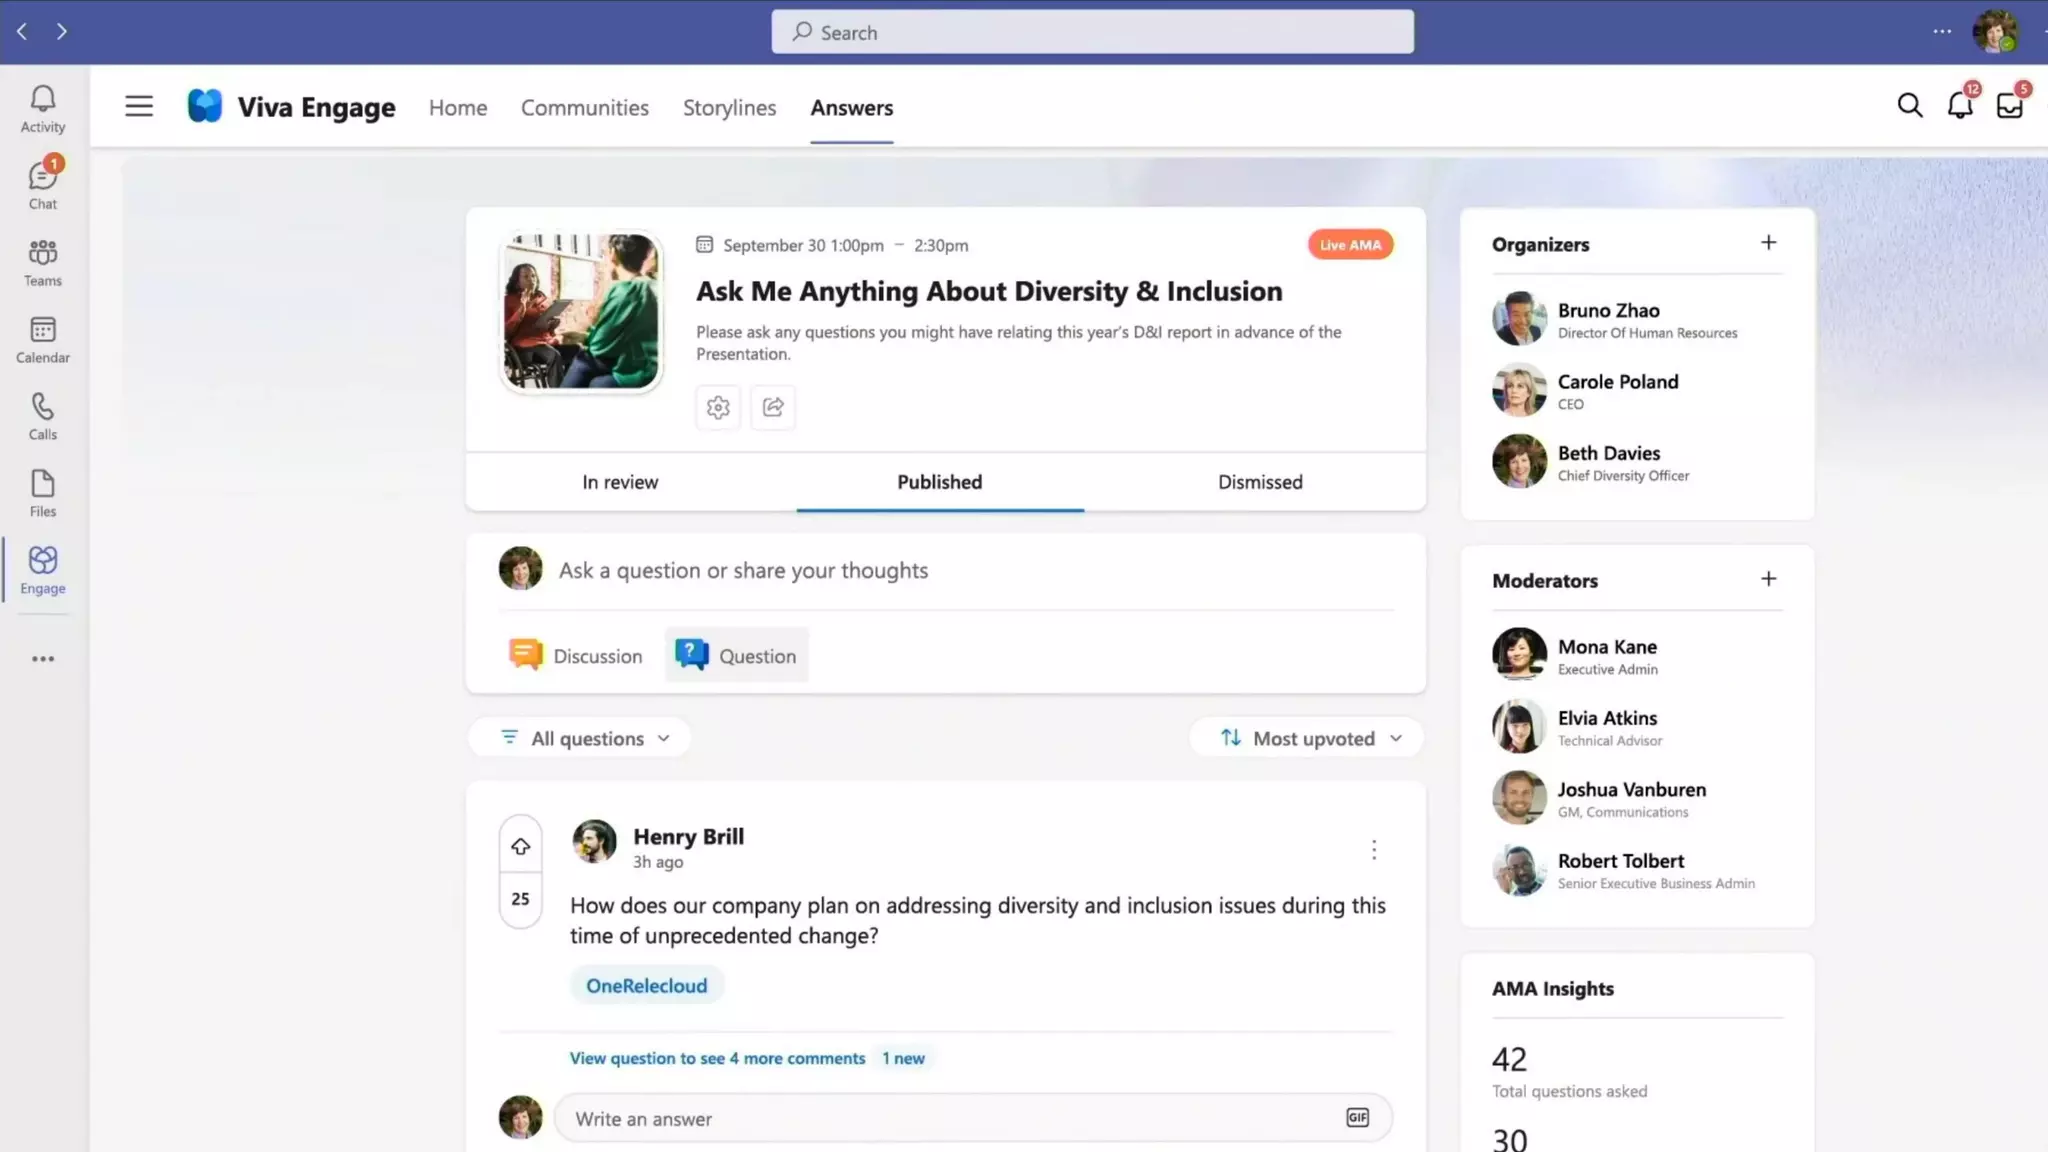The width and height of the screenshot is (2048, 1152).
Task: Open notifications bell in Viva Engage
Action: [x=1960, y=106]
